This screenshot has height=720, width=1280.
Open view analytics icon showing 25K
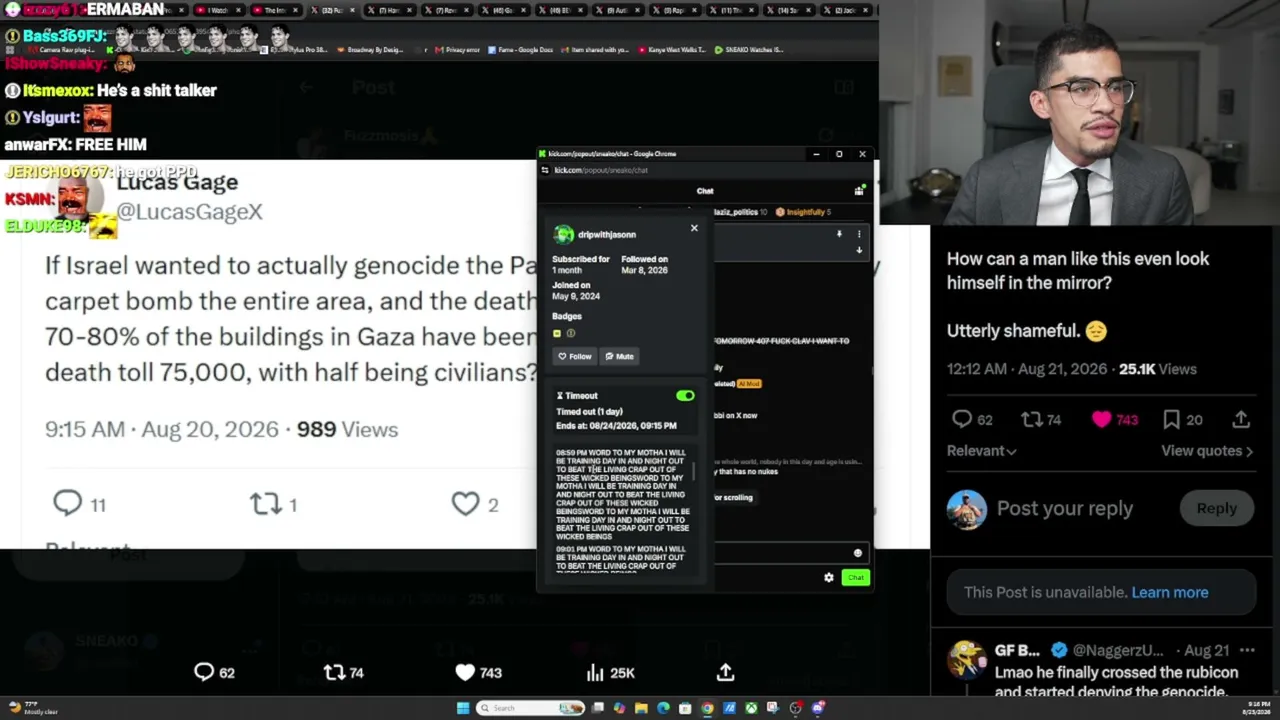(x=595, y=672)
